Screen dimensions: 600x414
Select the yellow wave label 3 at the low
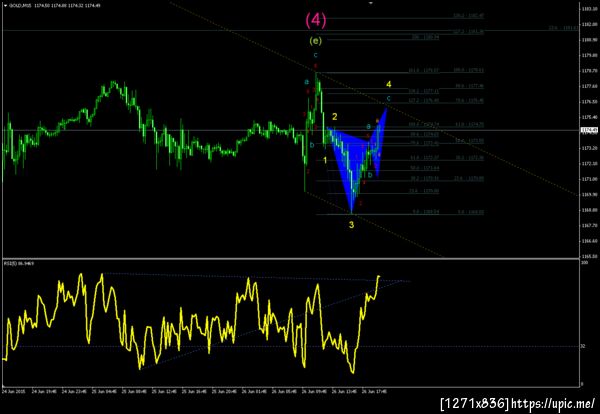tap(351, 225)
